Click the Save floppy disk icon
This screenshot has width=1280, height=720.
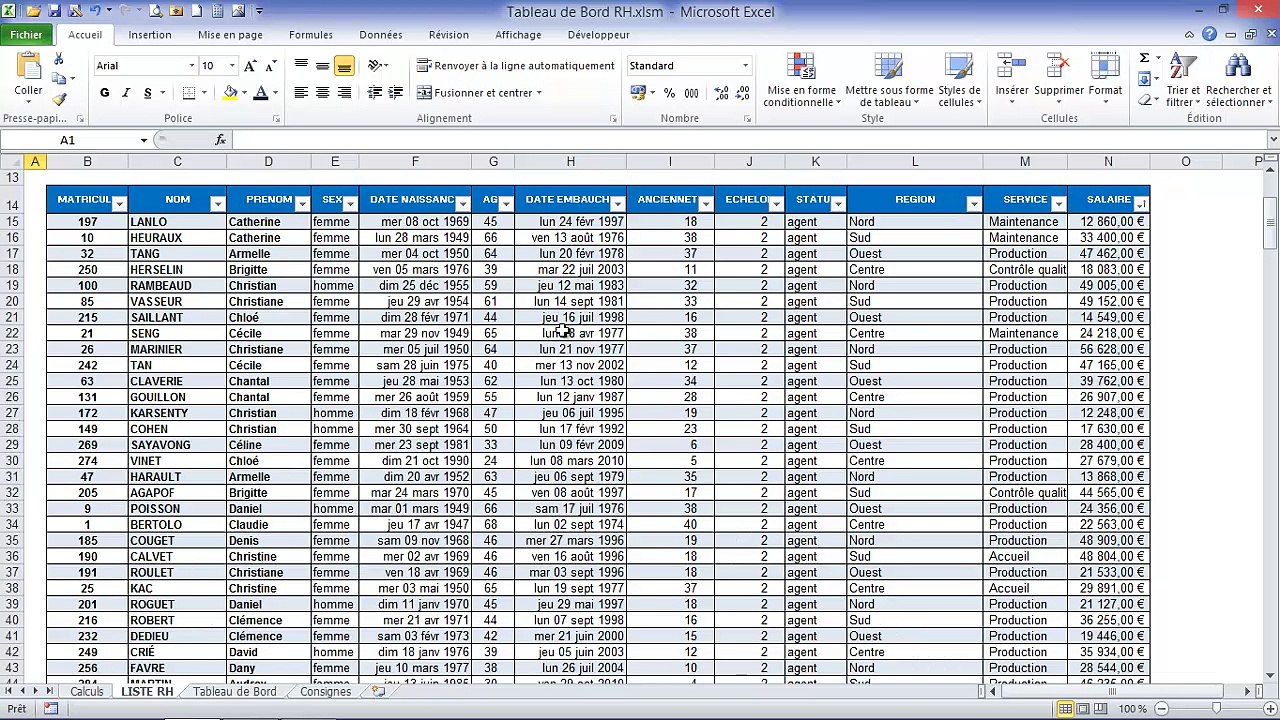click(55, 11)
